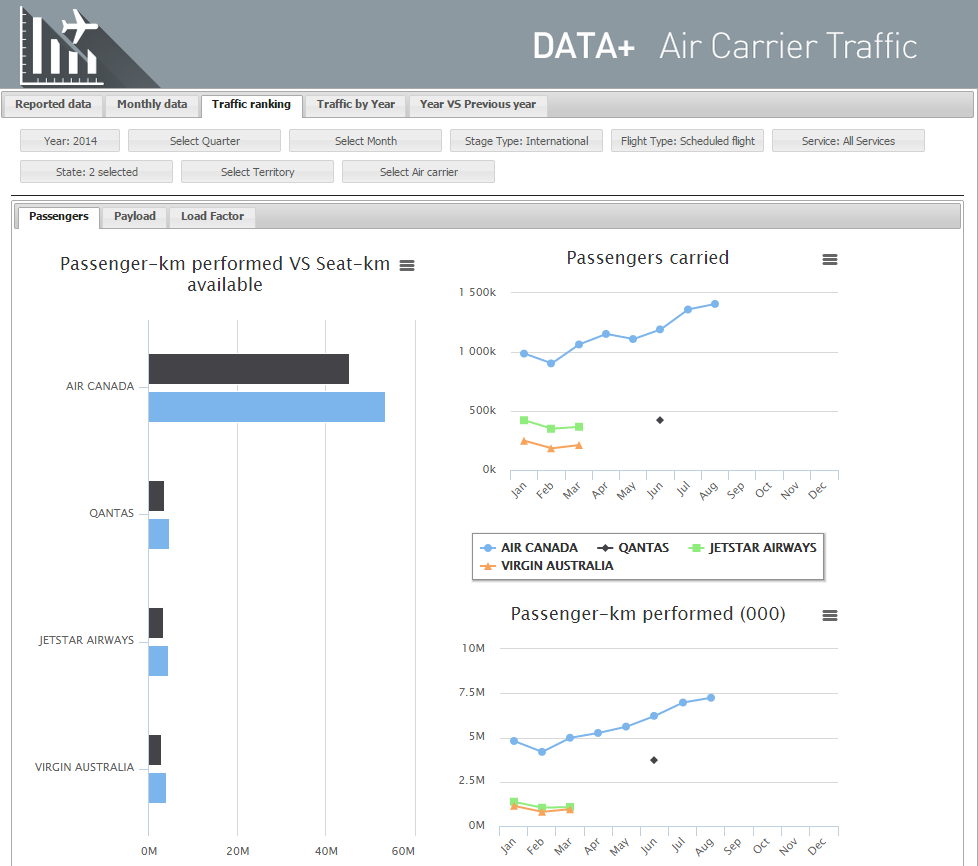The height and width of the screenshot is (866, 978).
Task: Click Virgin Australia's blue seat-km bar
Action: (x=157, y=788)
